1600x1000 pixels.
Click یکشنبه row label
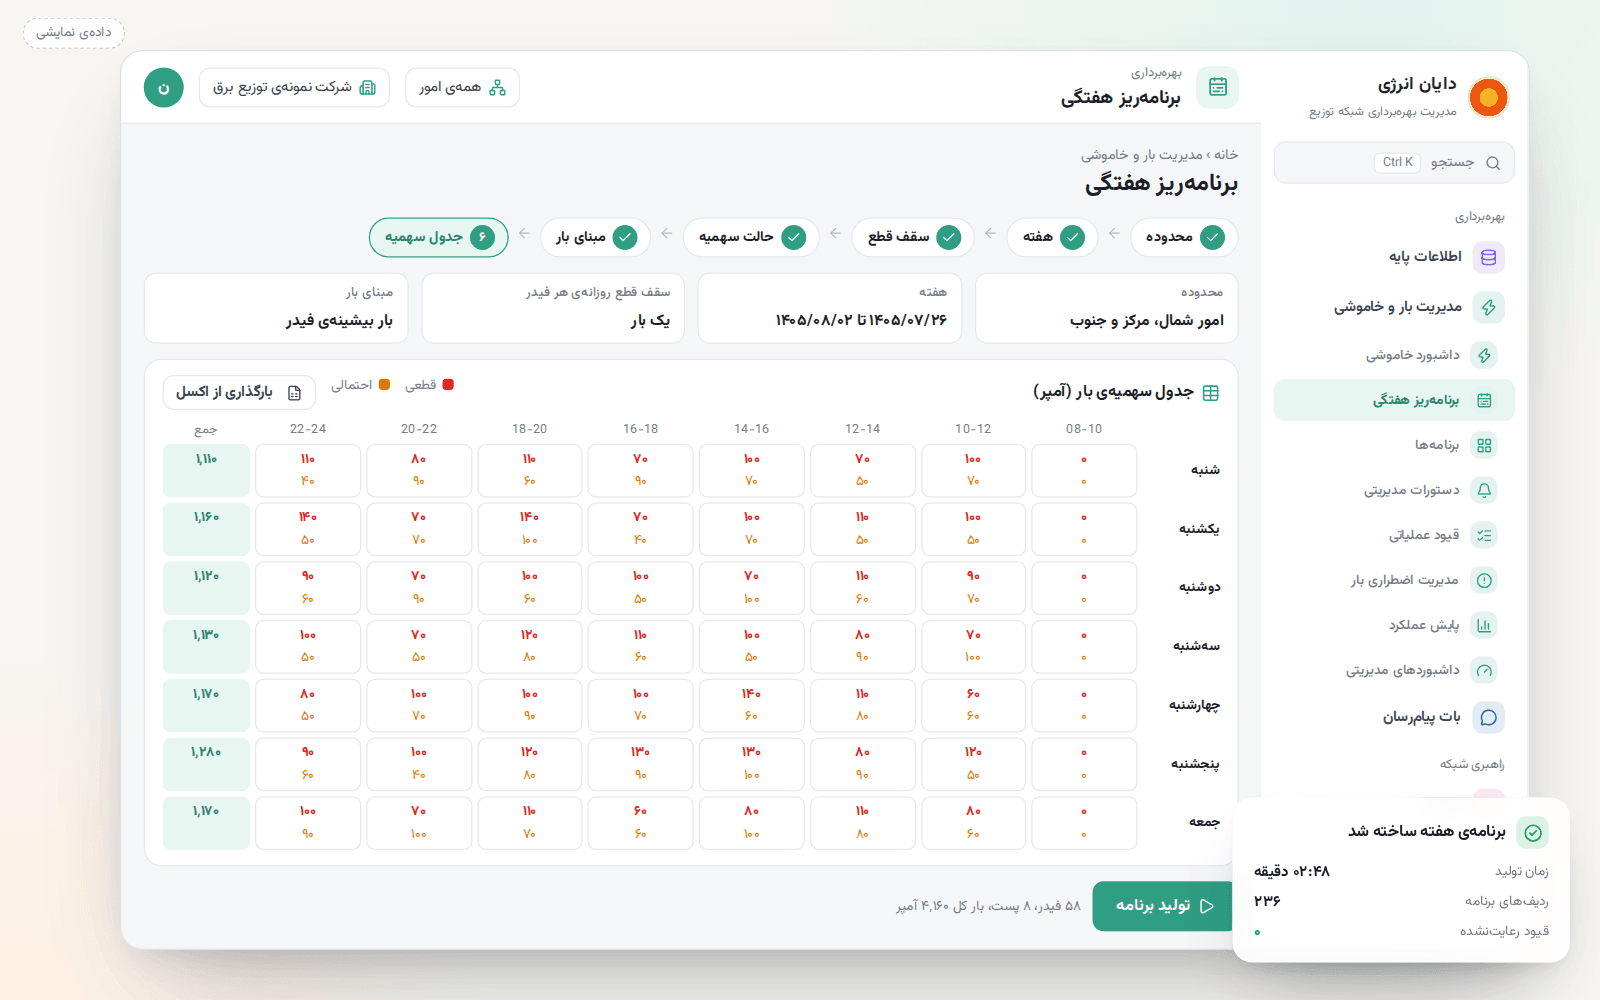[1199, 529]
